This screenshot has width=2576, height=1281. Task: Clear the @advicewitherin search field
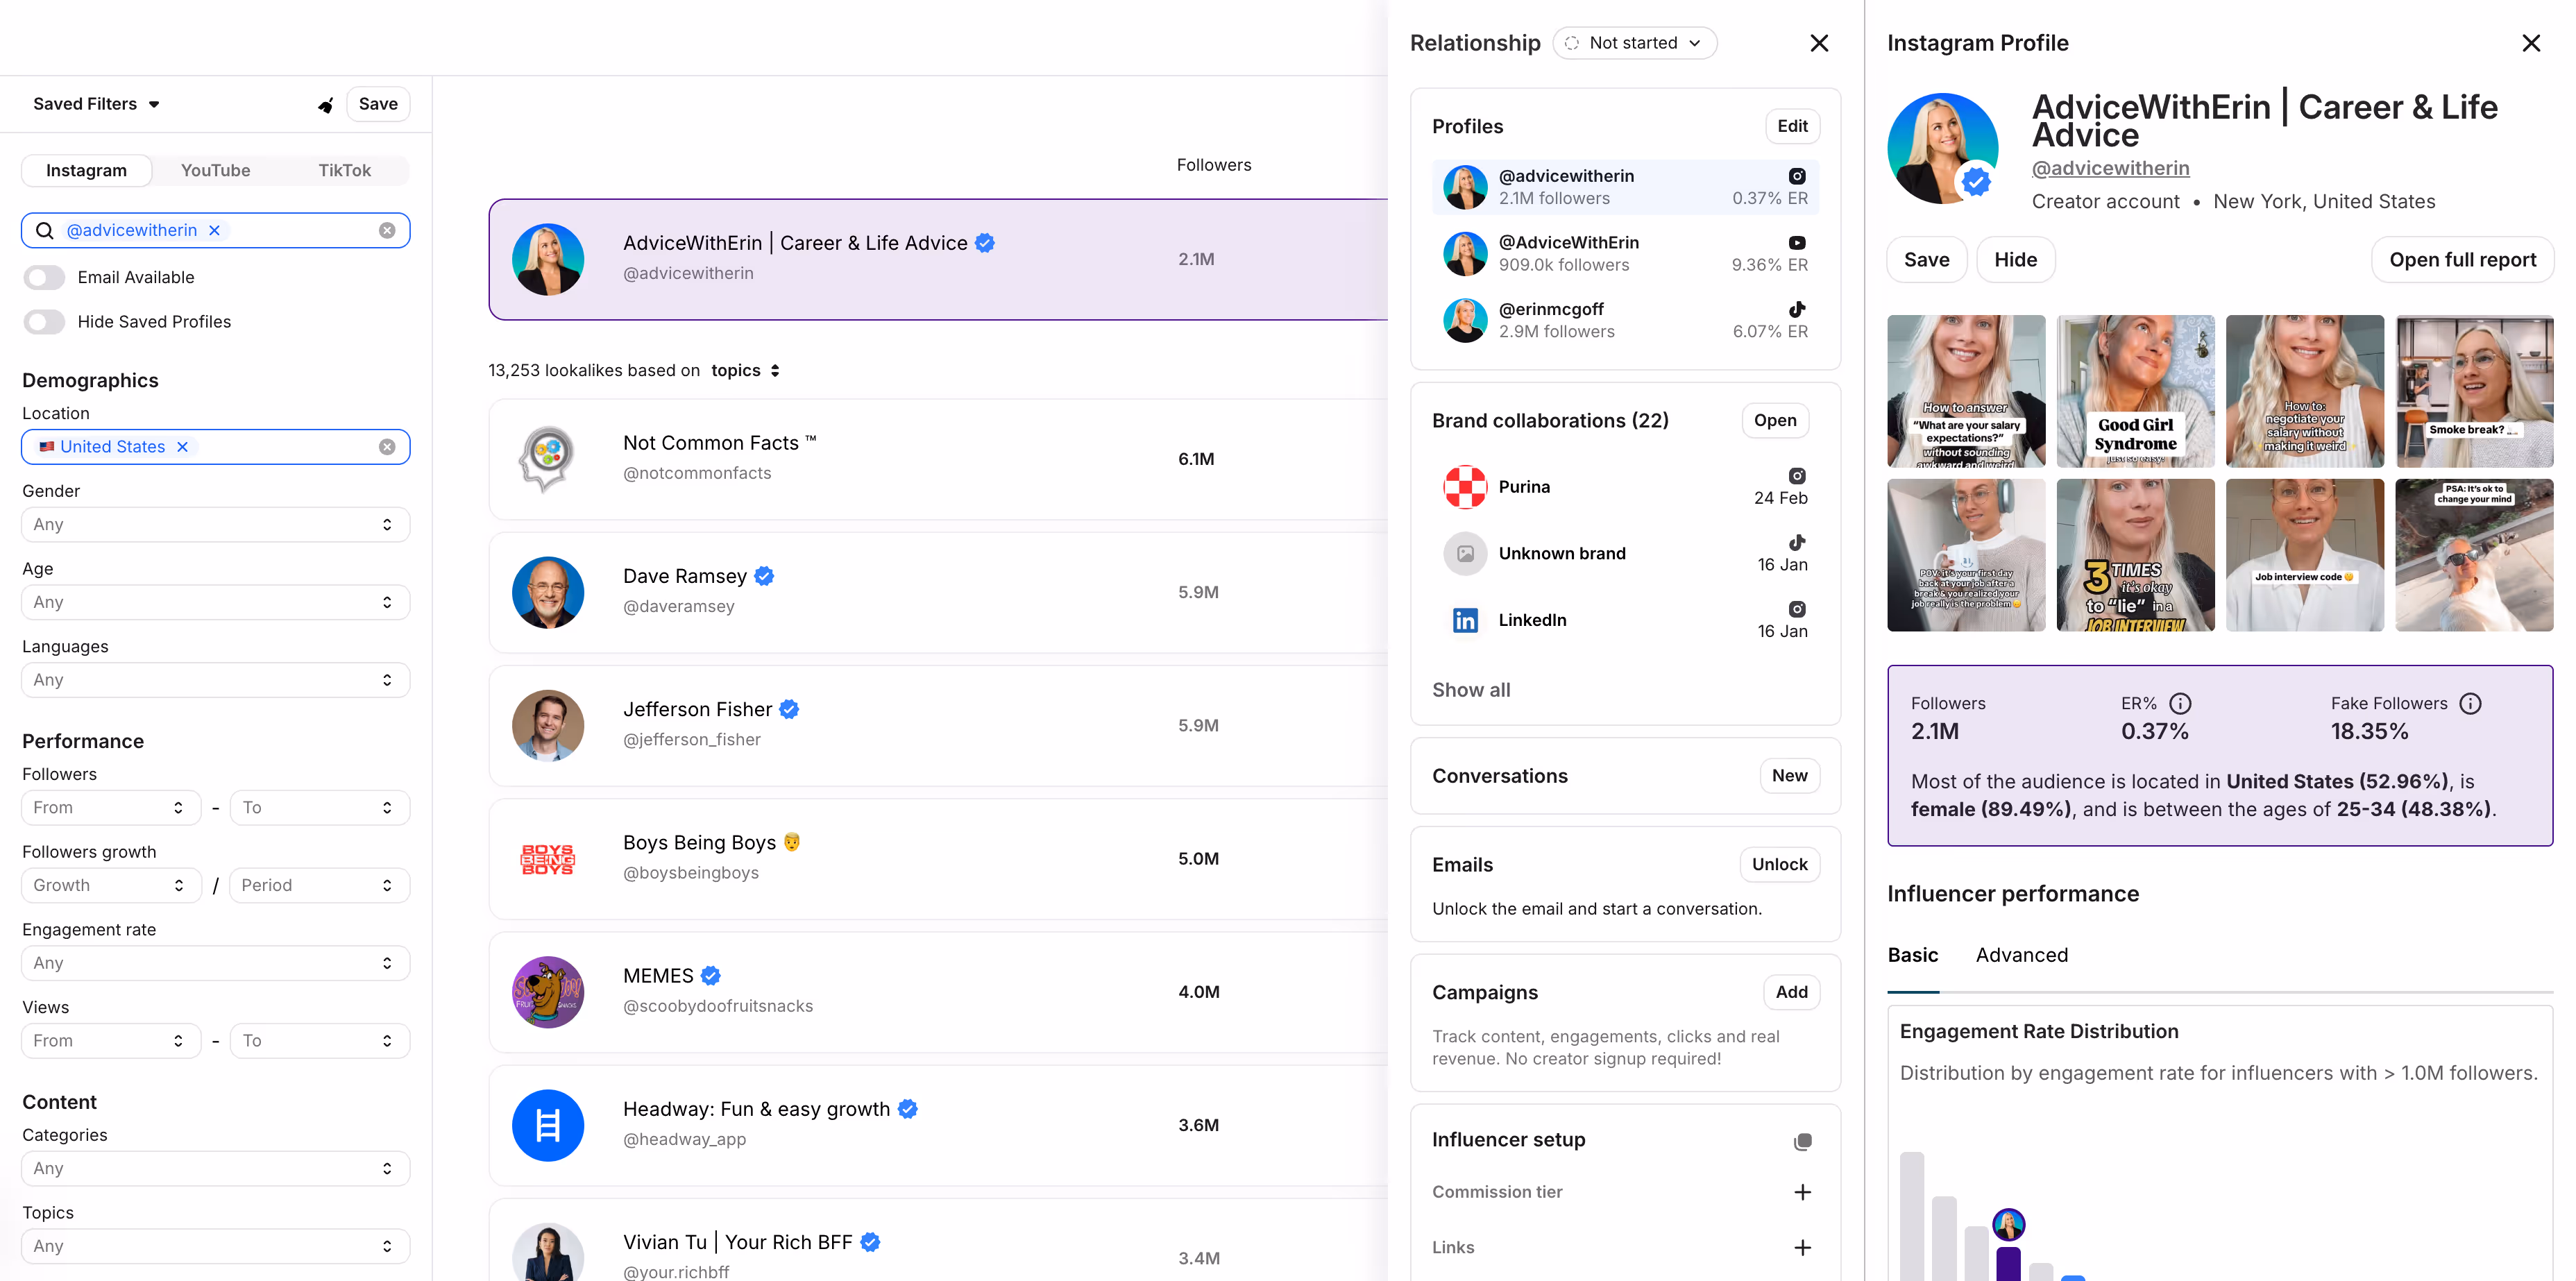tap(387, 231)
